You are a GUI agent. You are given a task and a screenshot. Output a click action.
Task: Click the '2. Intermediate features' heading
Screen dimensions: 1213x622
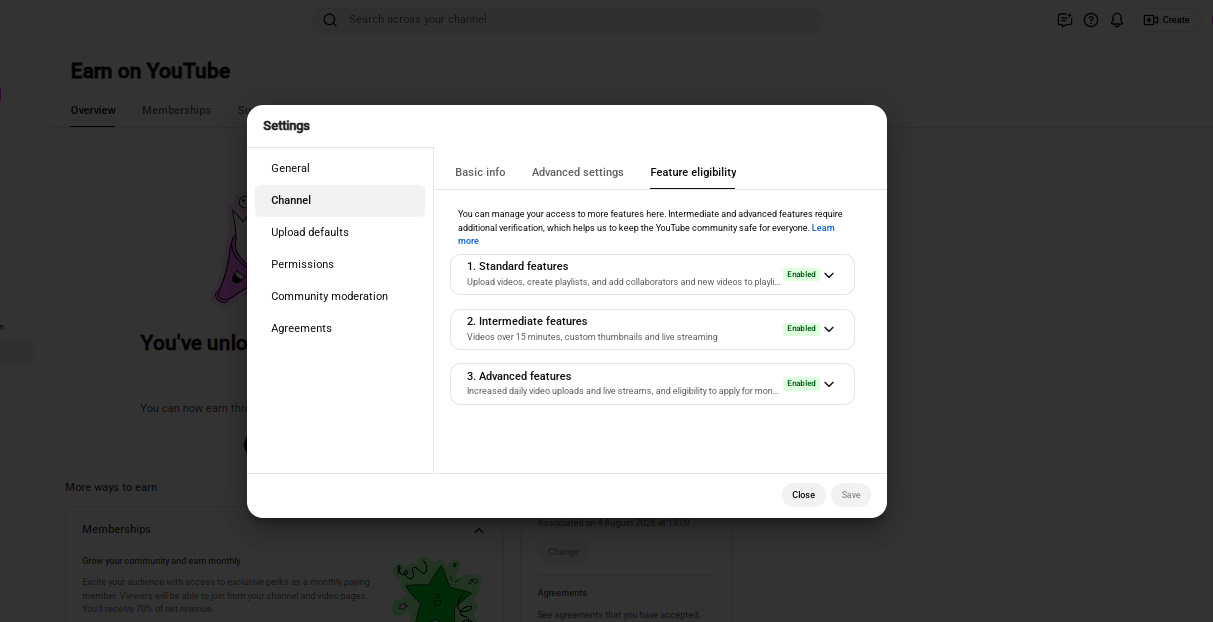tap(527, 321)
